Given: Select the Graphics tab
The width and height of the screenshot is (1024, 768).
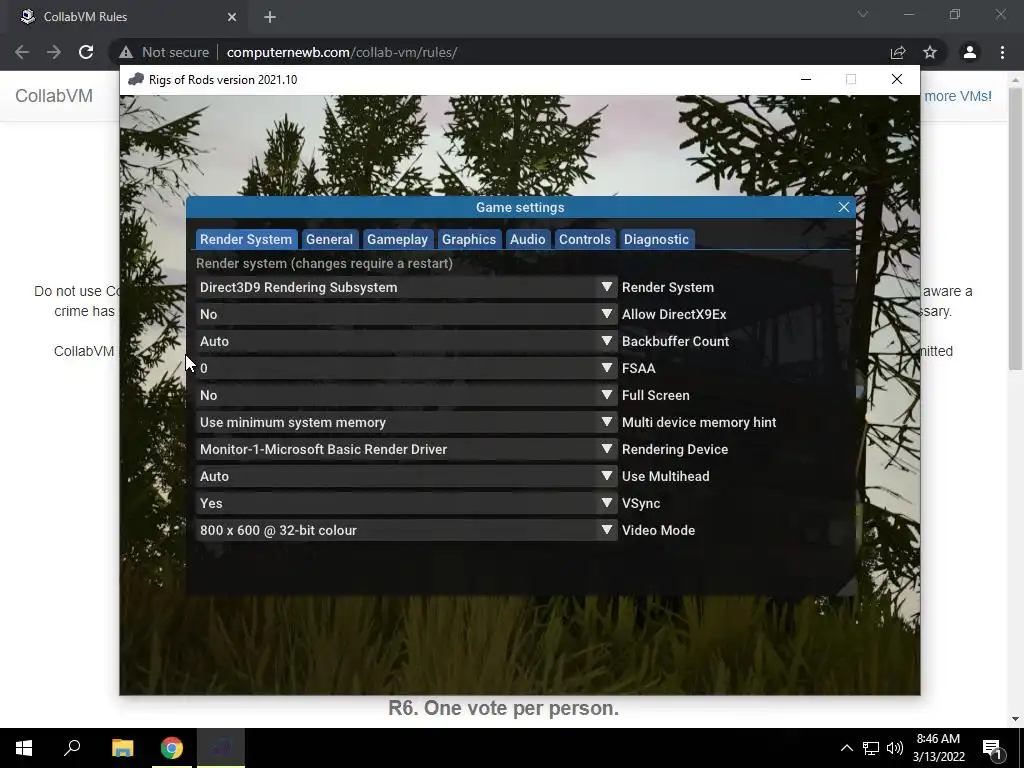Looking at the screenshot, I should click(469, 240).
